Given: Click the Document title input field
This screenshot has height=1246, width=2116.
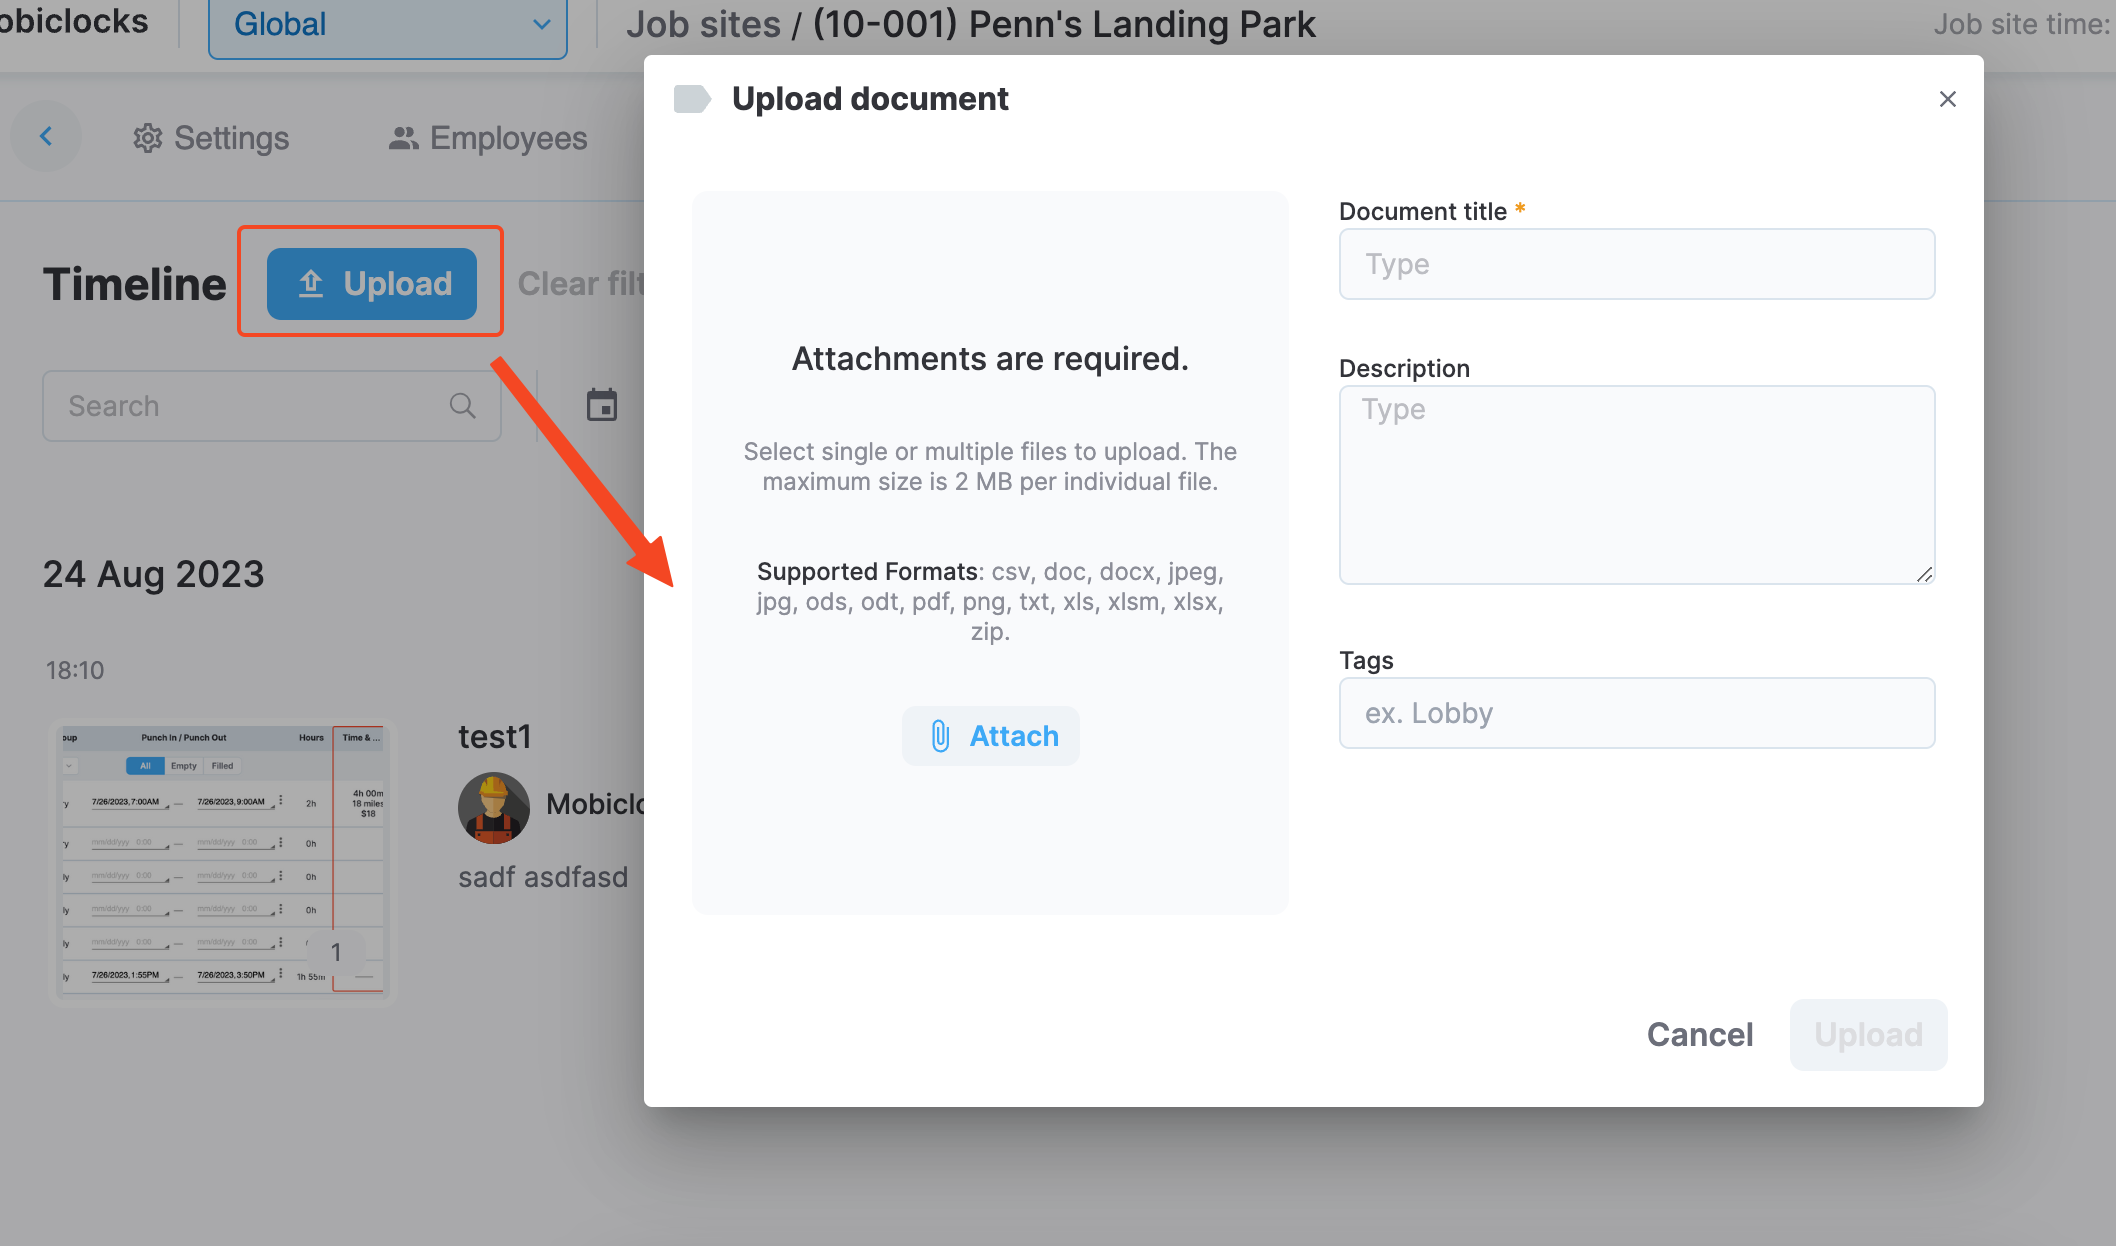Looking at the screenshot, I should [1637, 263].
